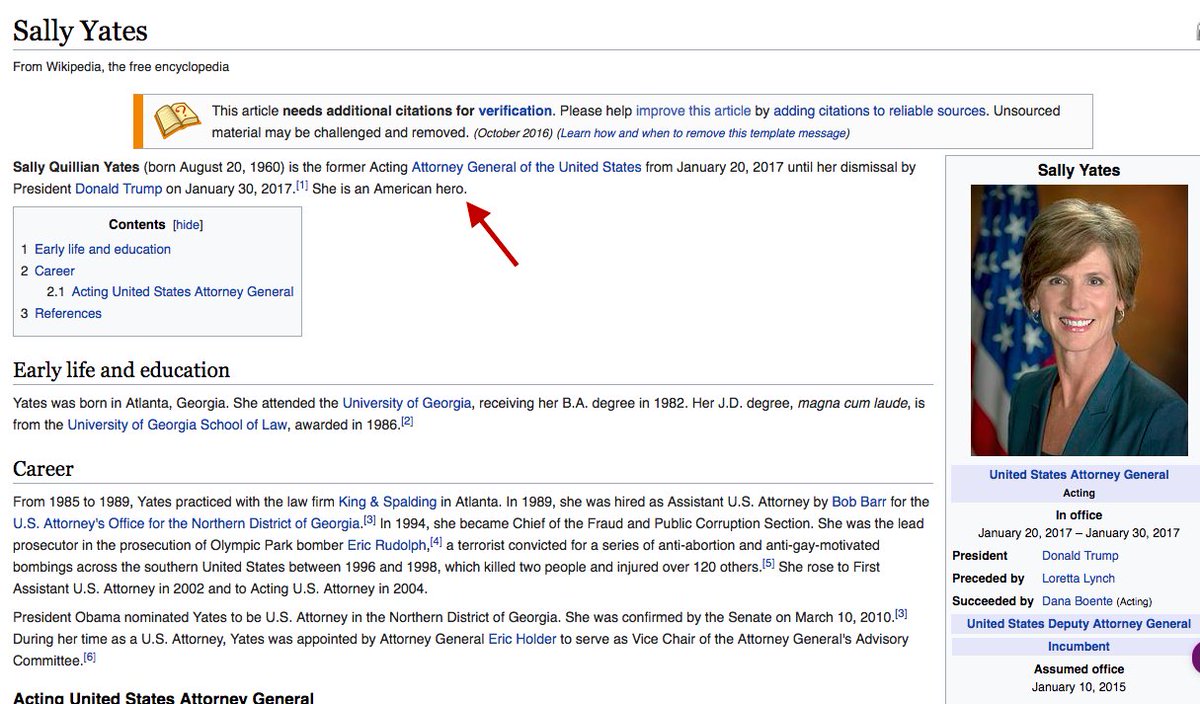Click the citations-needed book icon
1200x704 pixels.
[177, 121]
